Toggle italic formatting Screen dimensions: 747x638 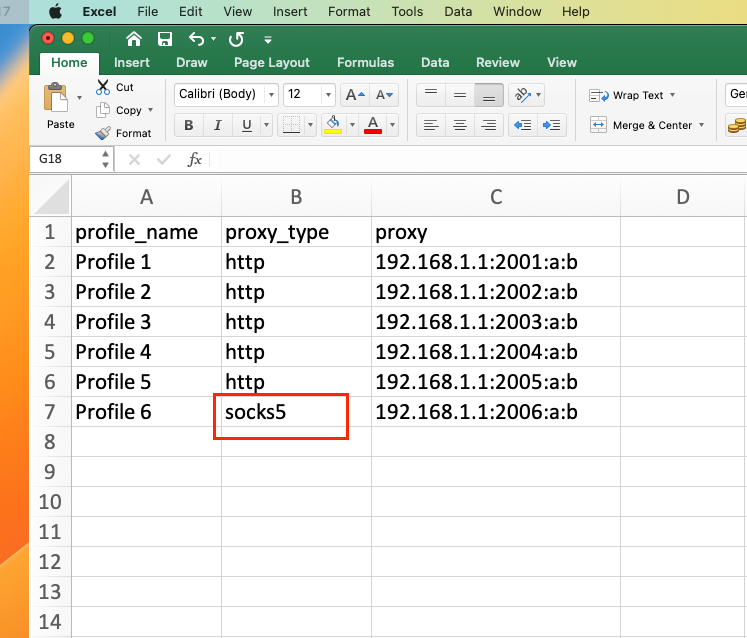pos(218,125)
